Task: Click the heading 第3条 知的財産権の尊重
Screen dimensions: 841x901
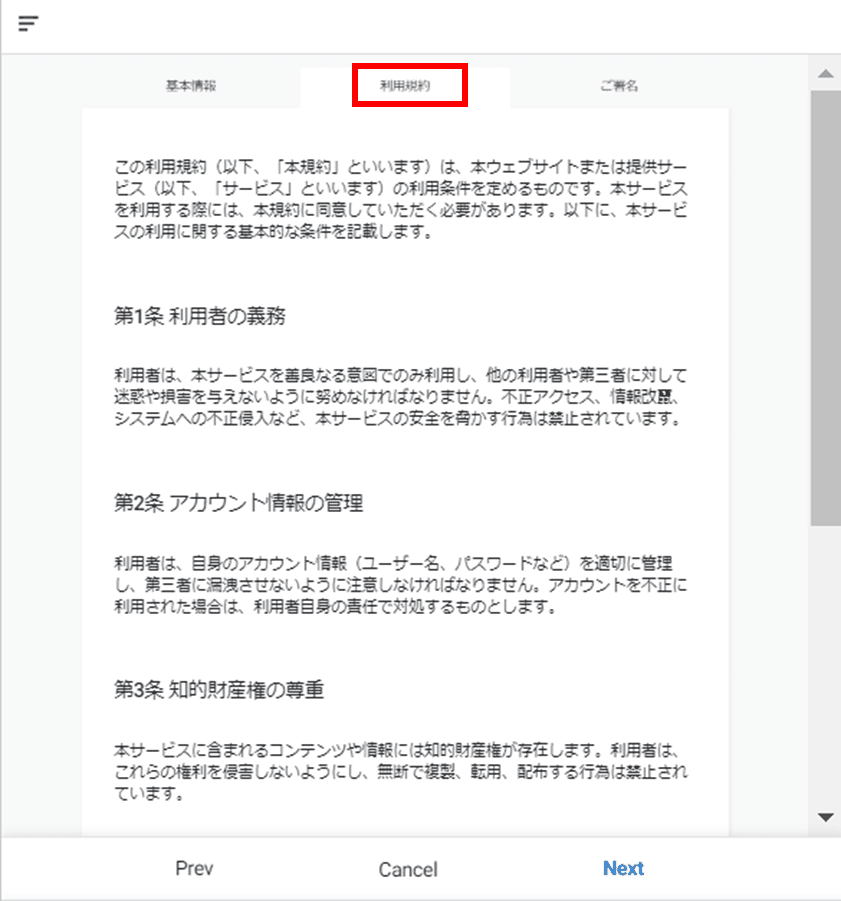Action: click(219, 690)
